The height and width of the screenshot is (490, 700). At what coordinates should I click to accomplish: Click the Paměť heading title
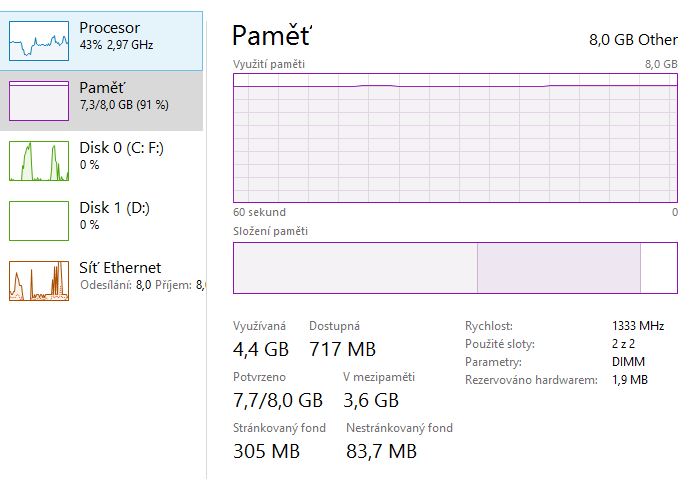(x=272, y=37)
